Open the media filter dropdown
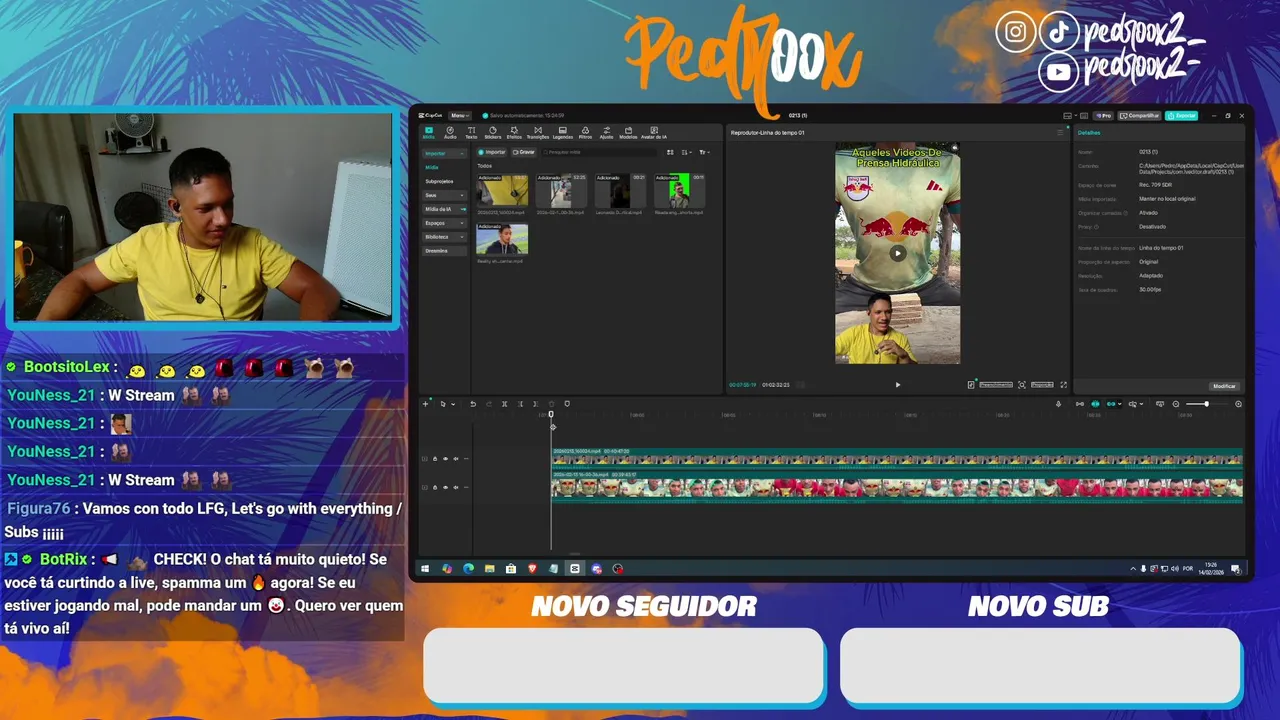 [x=704, y=152]
